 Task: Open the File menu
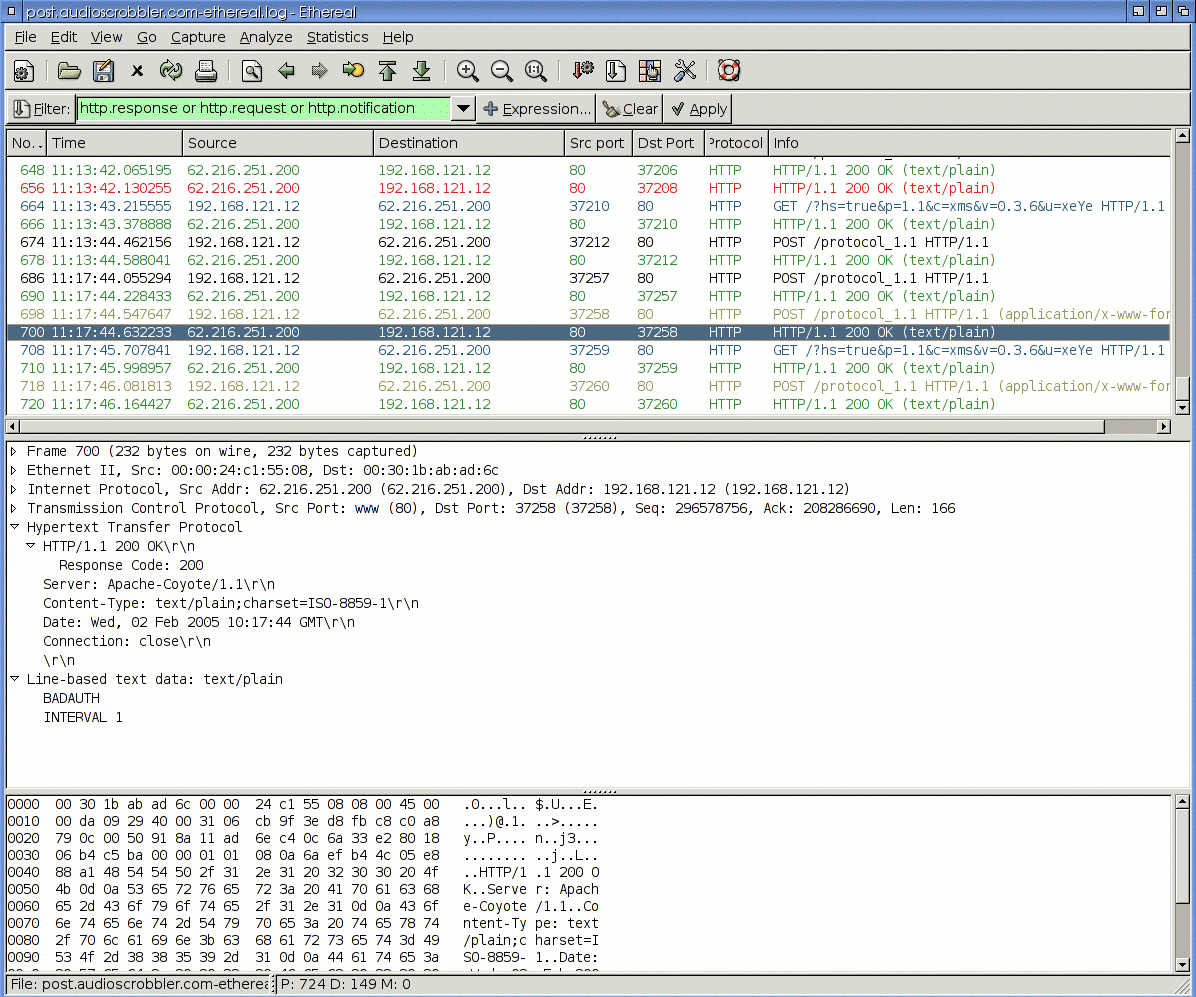point(25,37)
